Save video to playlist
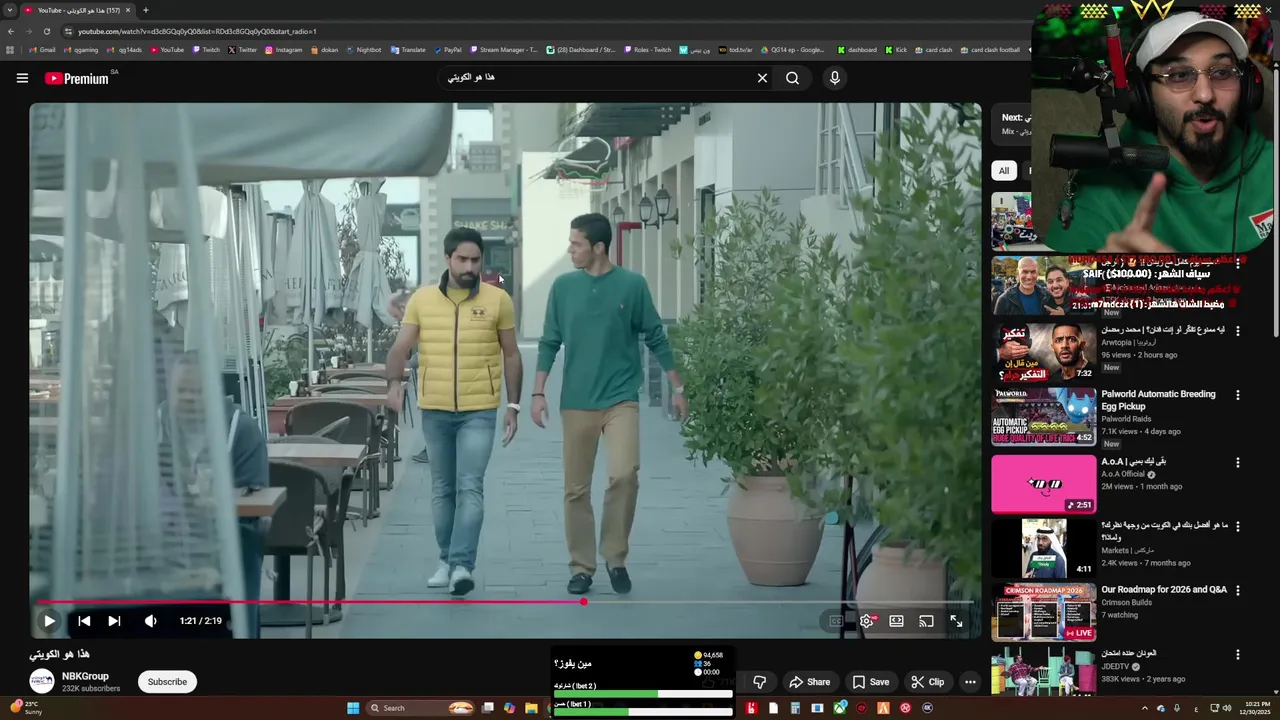 coord(870,682)
